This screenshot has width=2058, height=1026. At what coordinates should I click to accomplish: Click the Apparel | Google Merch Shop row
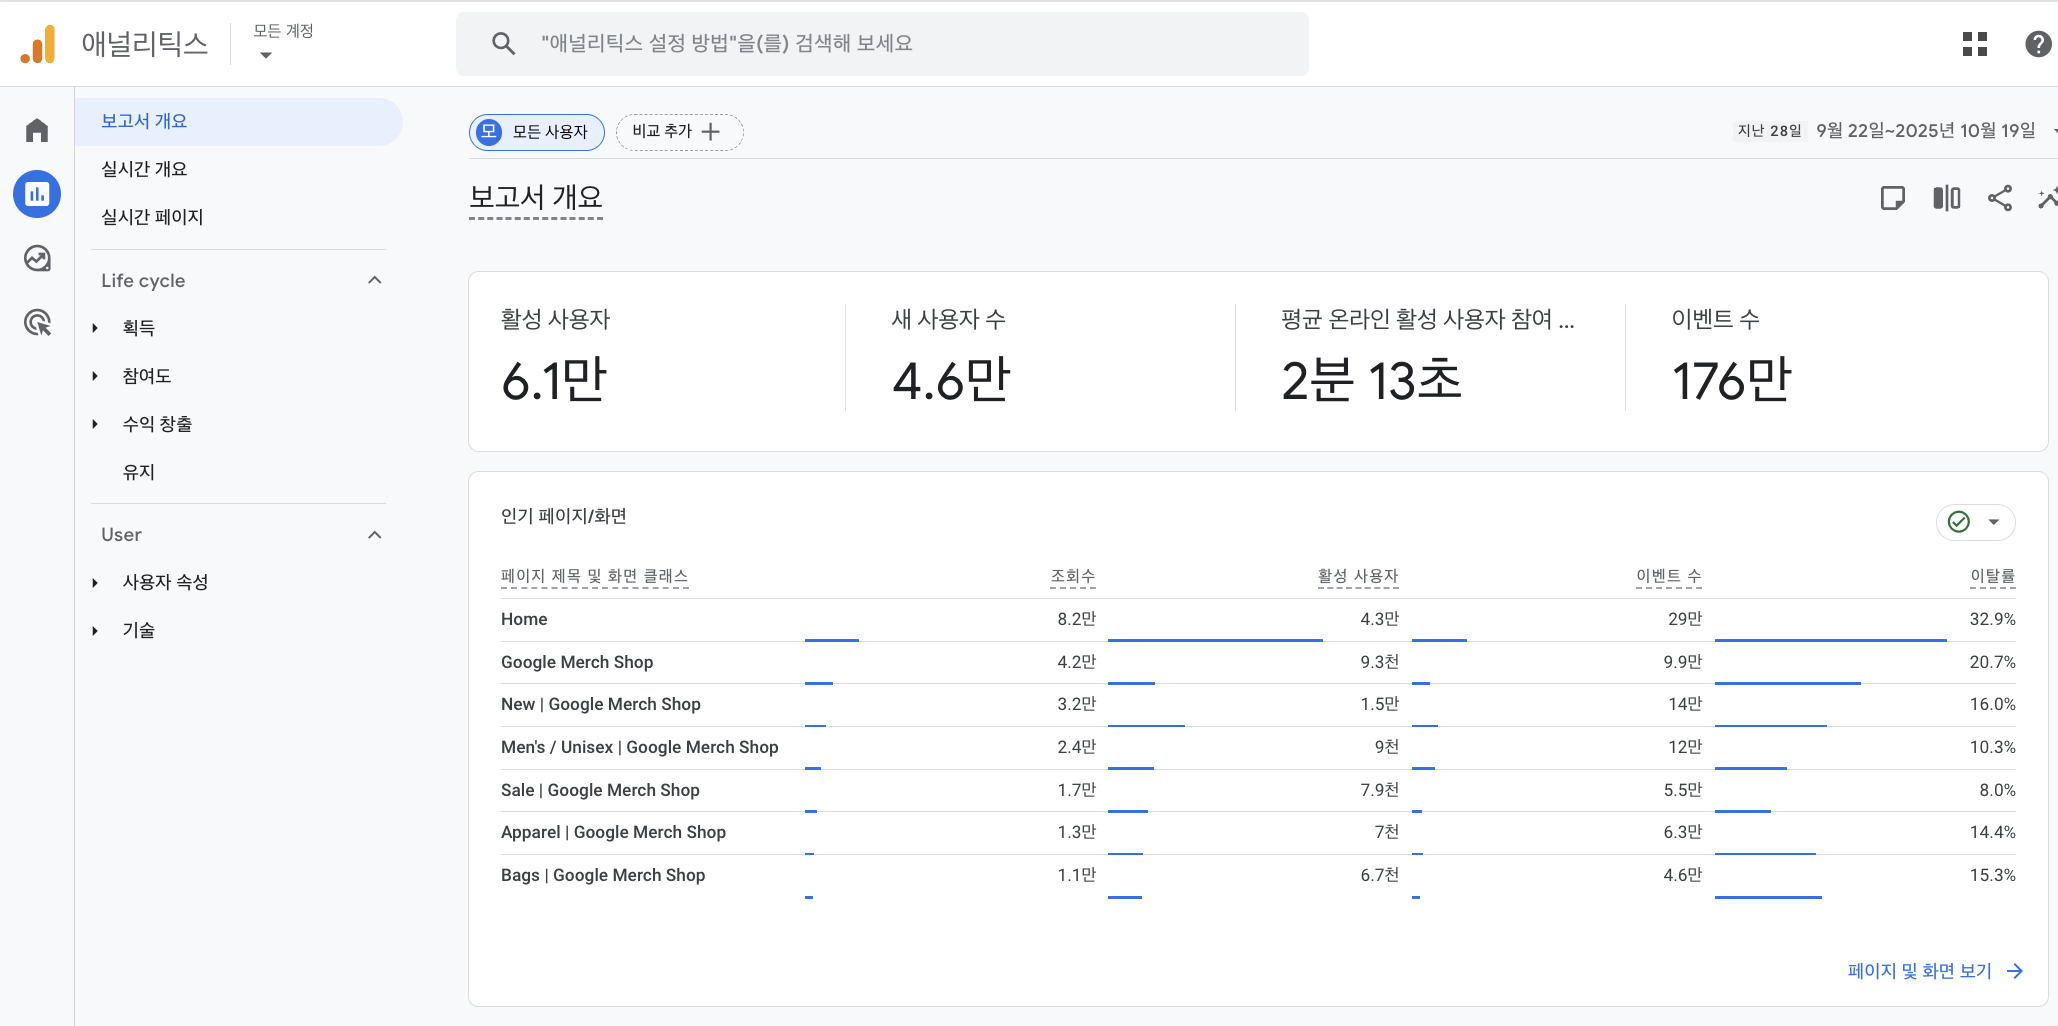[x=1258, y=832]
